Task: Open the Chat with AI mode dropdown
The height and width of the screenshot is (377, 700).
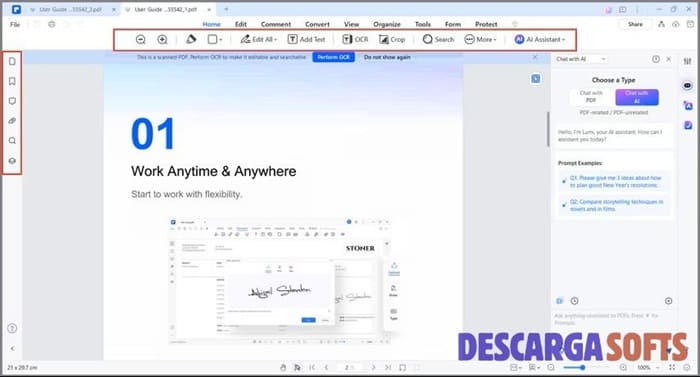Action: pyautogui.click(x=581, y=59)
